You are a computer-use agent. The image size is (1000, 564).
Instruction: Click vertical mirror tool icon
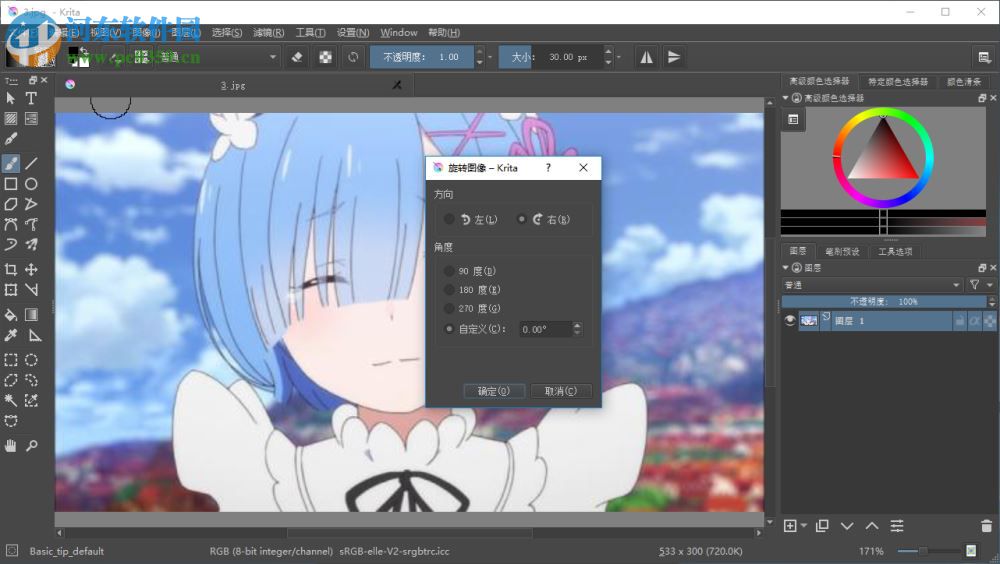tap(673, 57)
